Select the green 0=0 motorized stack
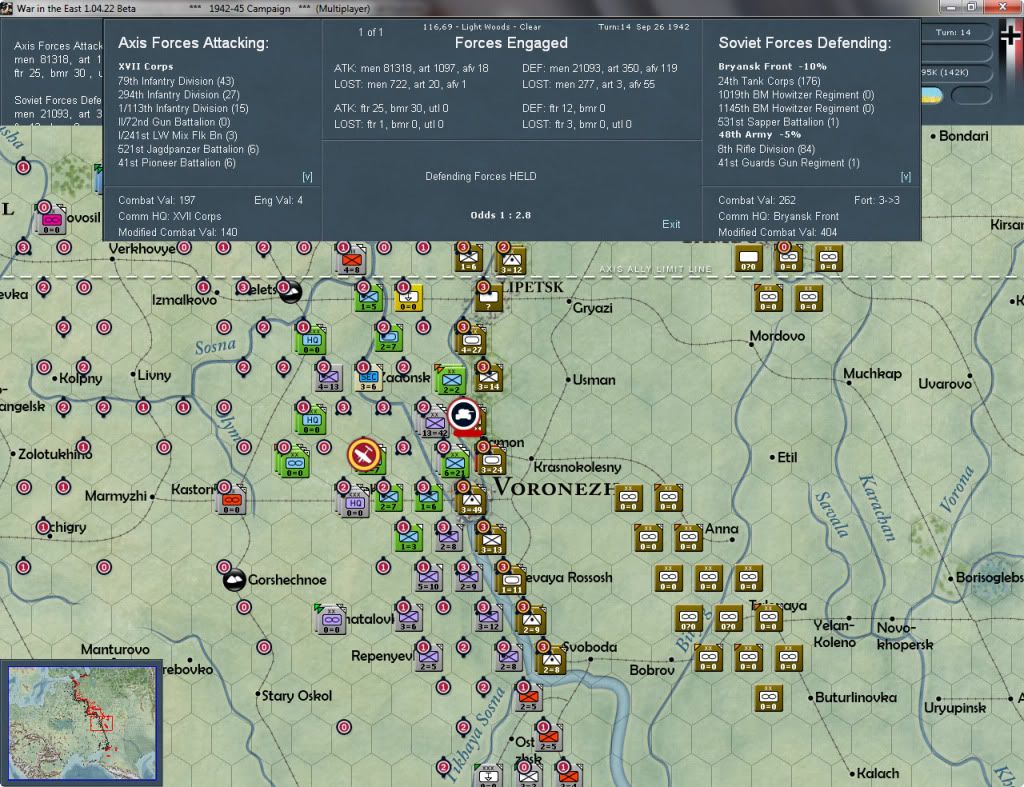 294,462
